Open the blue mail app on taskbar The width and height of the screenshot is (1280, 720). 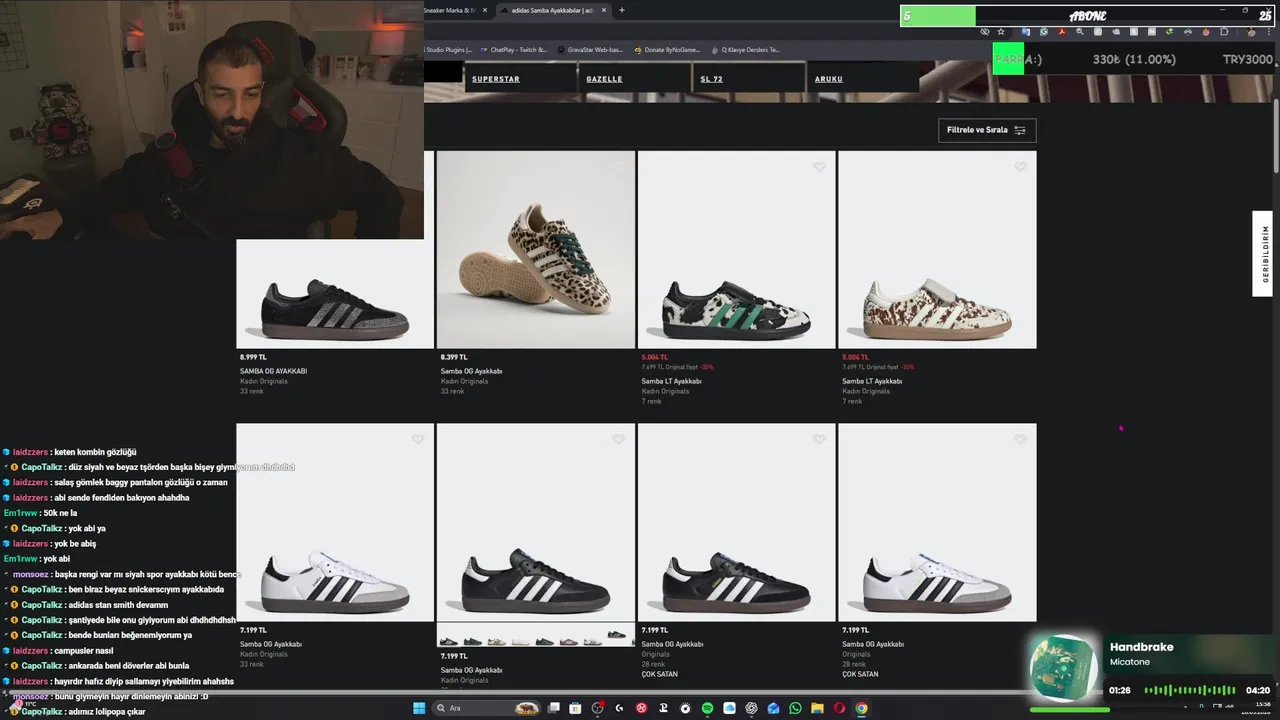pyautogui.click(x=773, y=708)
